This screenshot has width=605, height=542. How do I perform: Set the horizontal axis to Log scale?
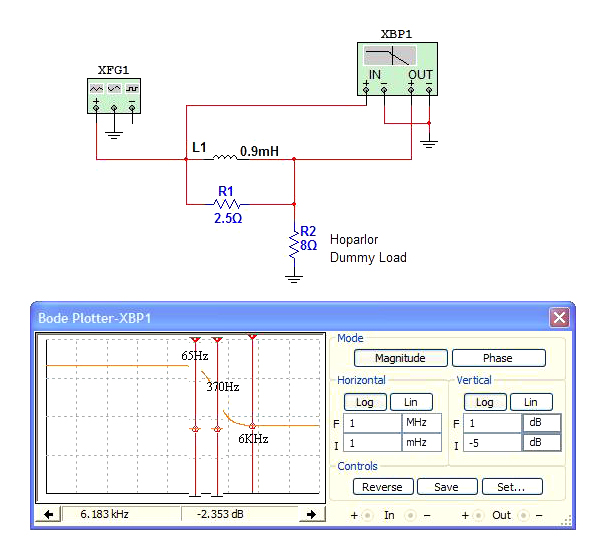364,402
